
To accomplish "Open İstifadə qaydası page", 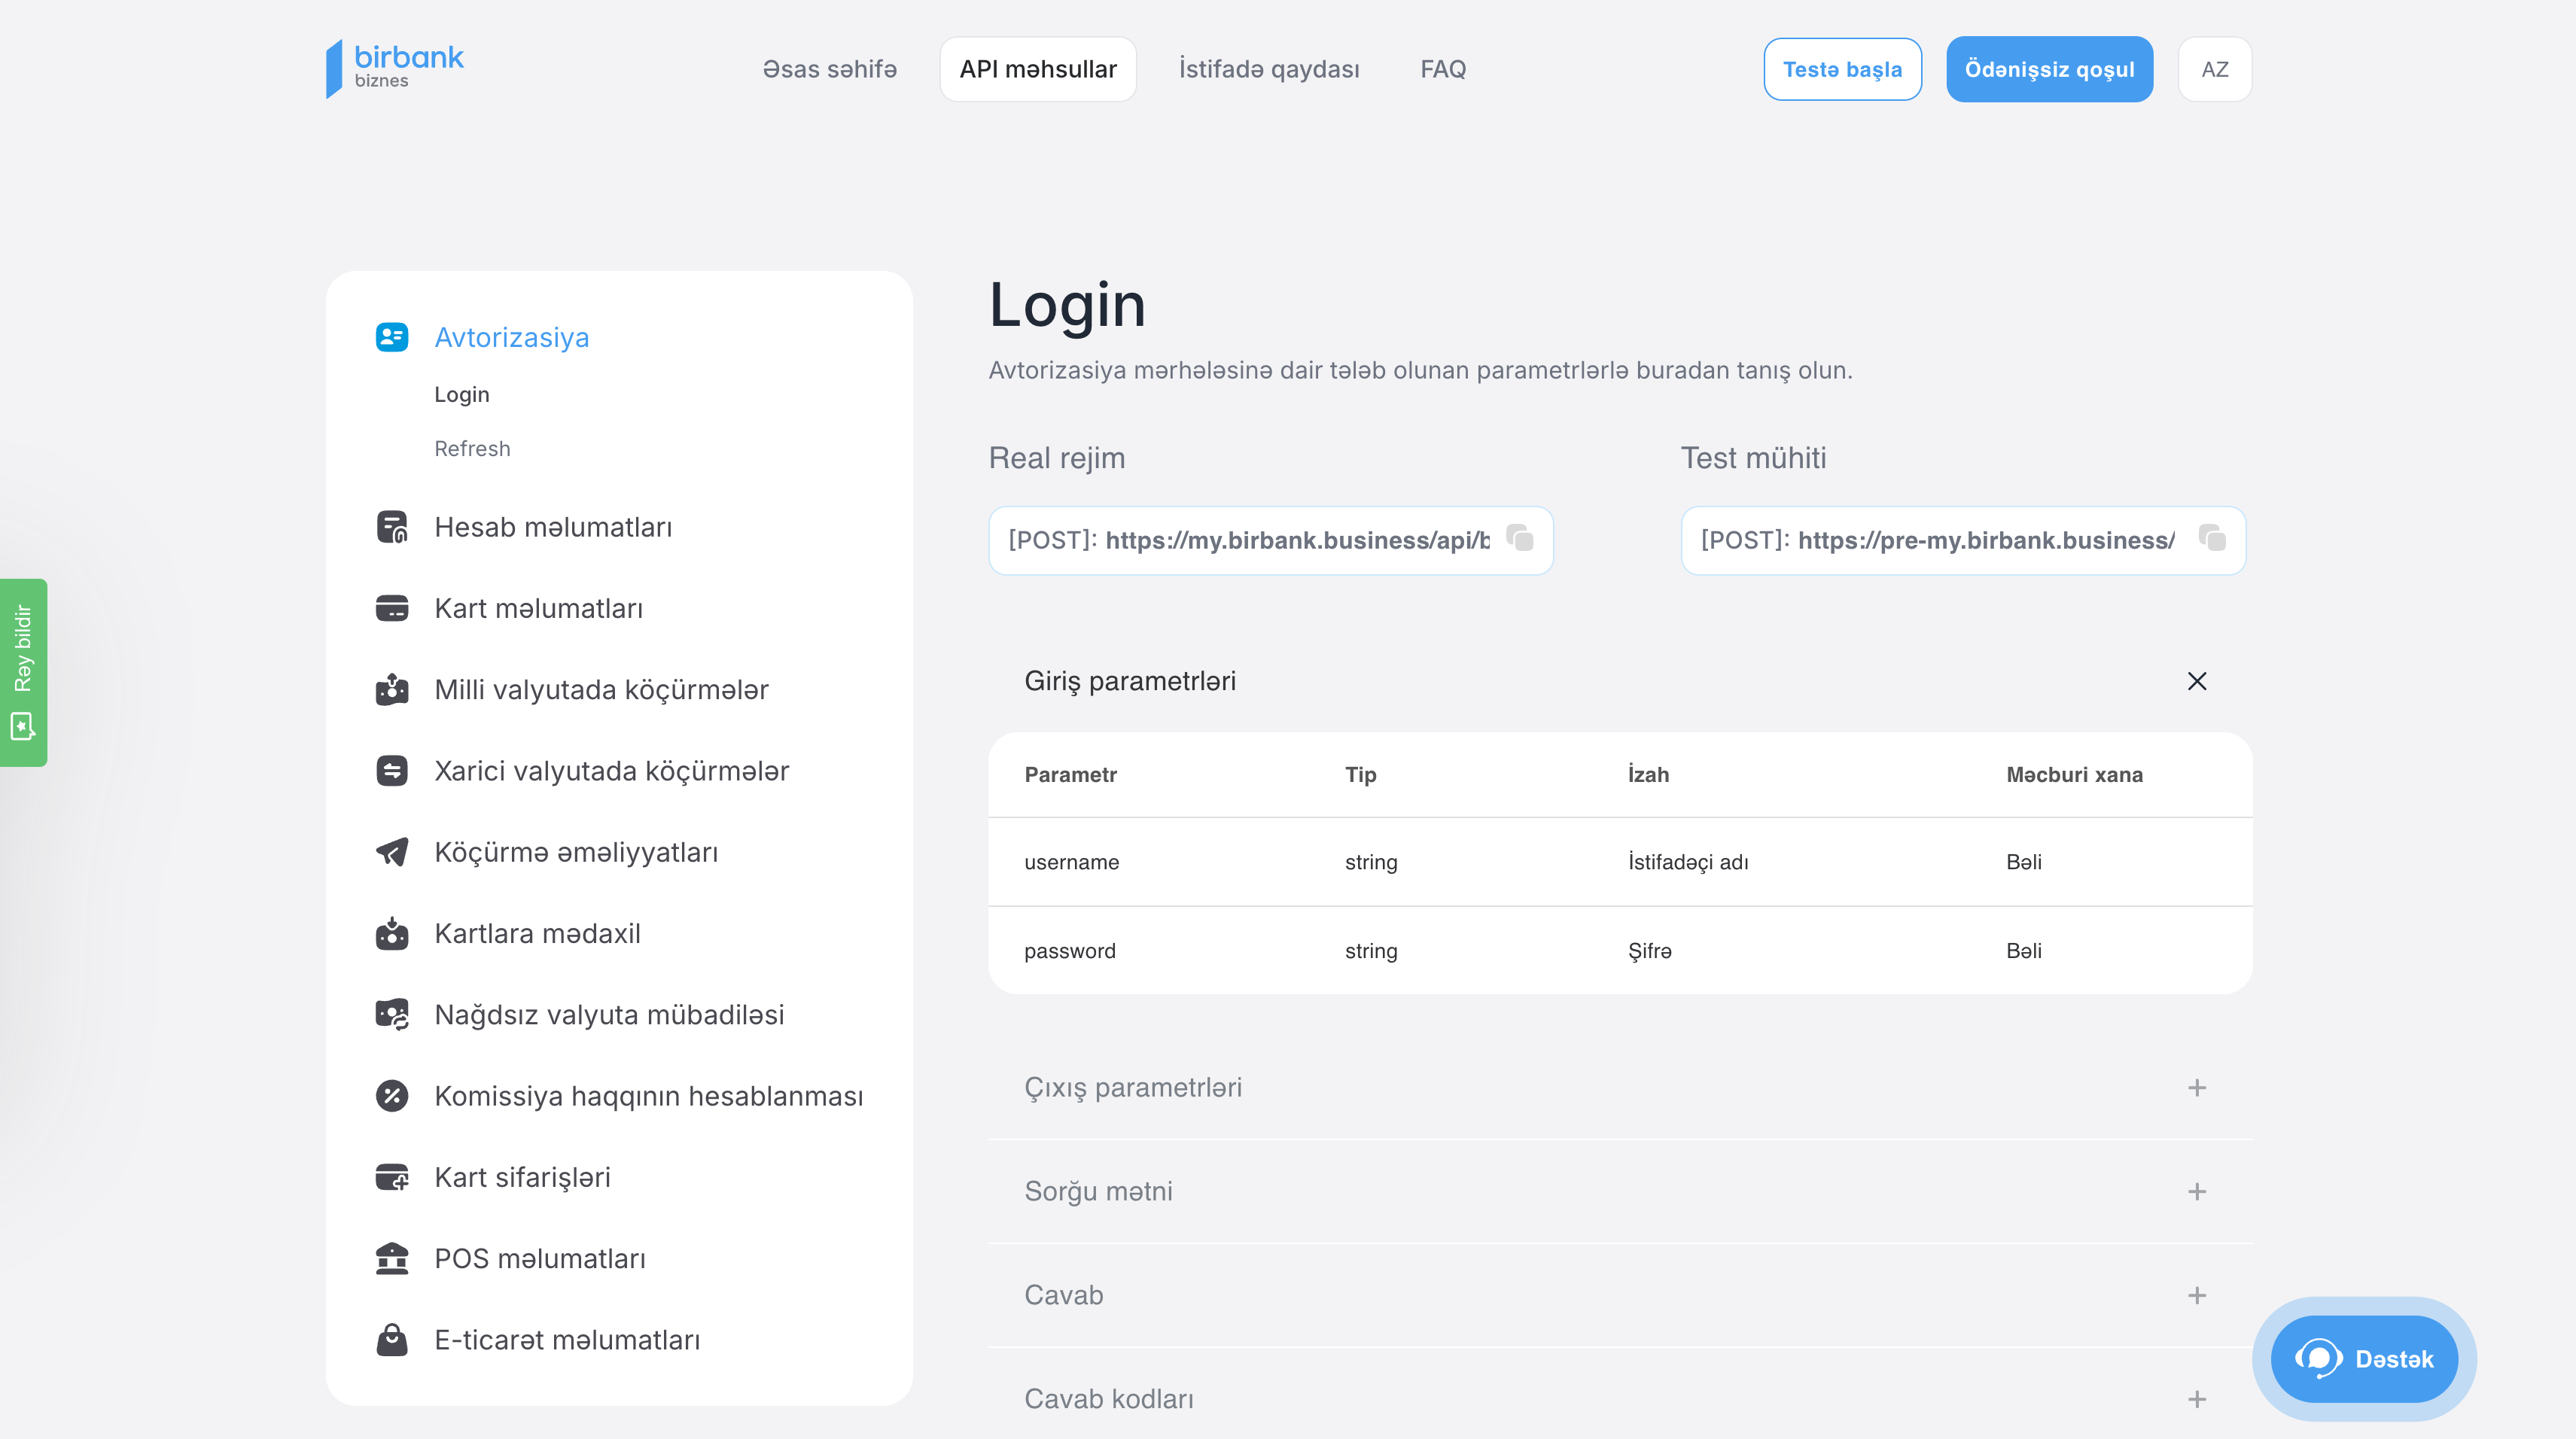I will pos(1268,69).
